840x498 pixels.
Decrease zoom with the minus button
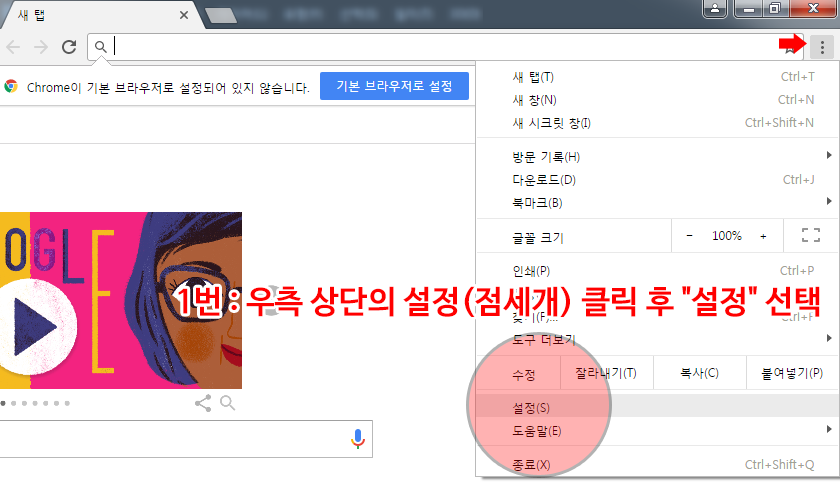(689, 236)
